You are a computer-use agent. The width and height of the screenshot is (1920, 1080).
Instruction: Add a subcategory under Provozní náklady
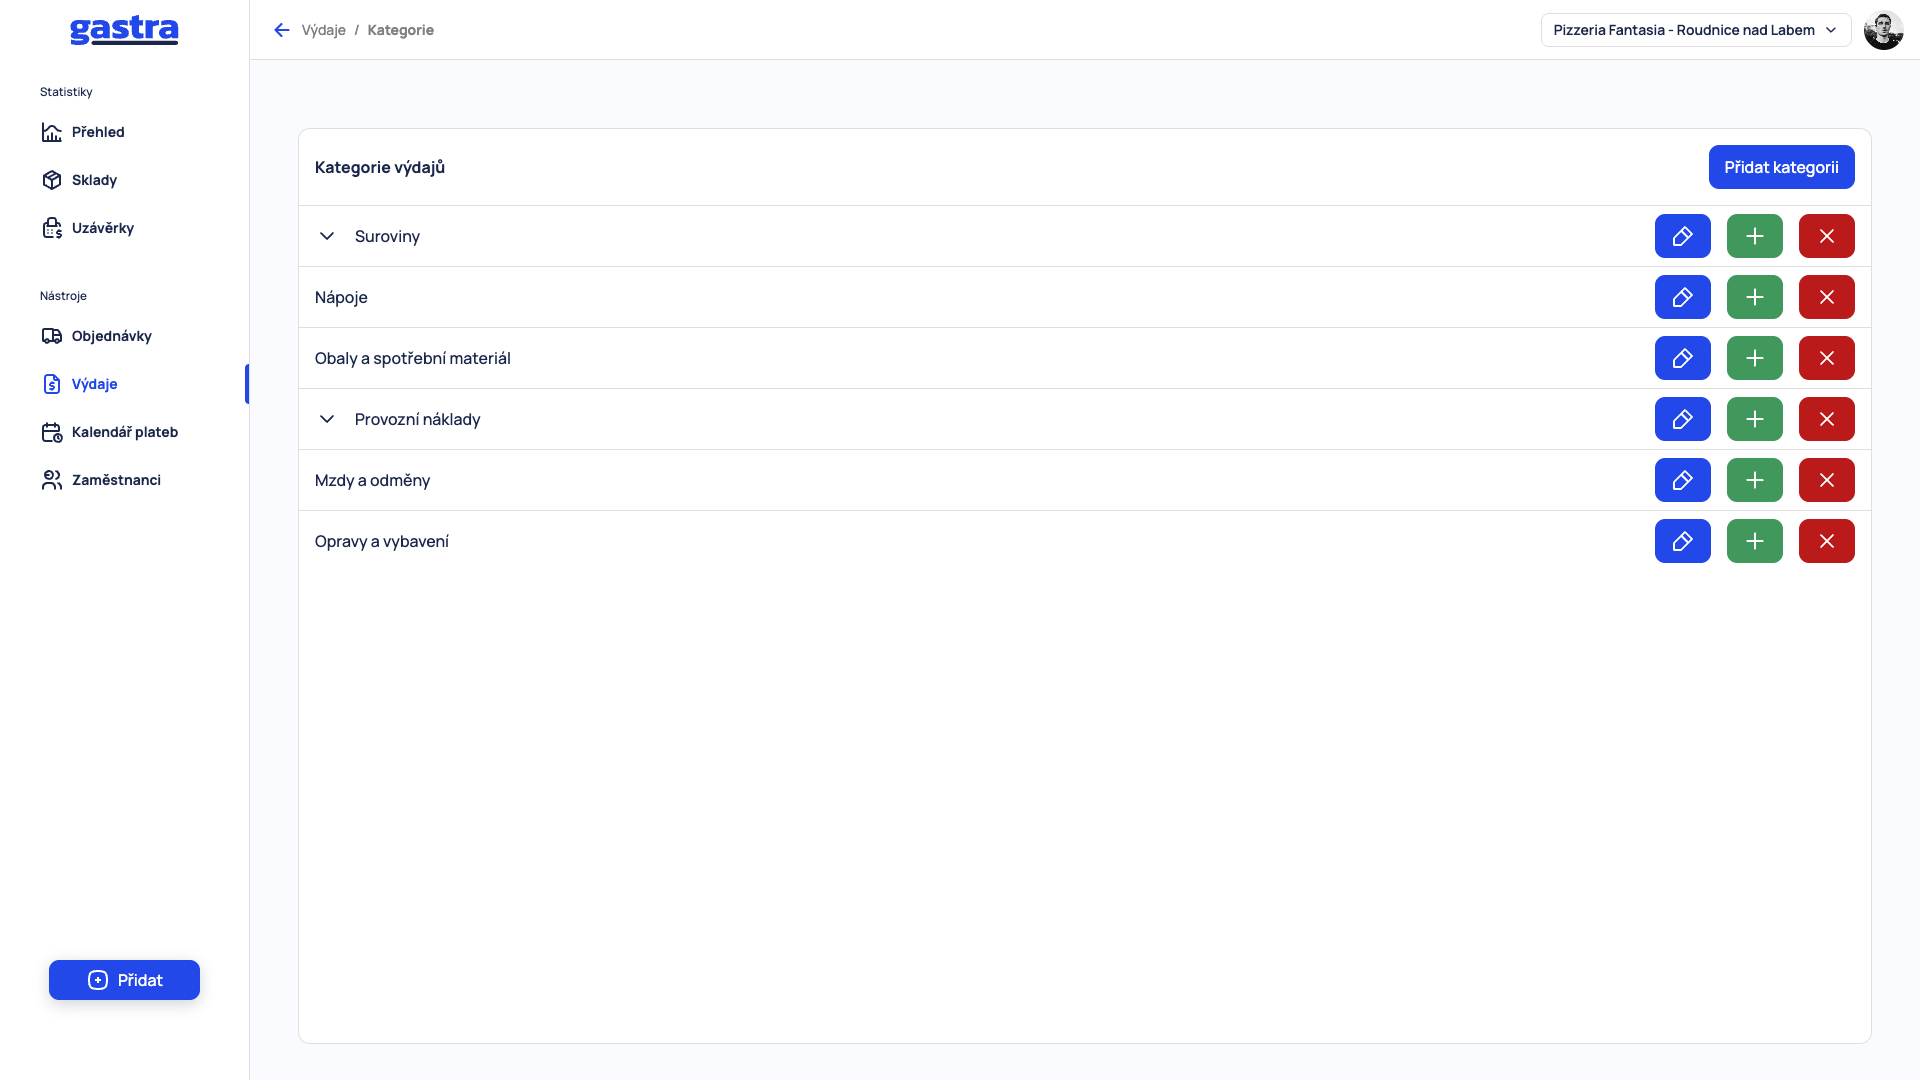click(x=1754, y=419)
